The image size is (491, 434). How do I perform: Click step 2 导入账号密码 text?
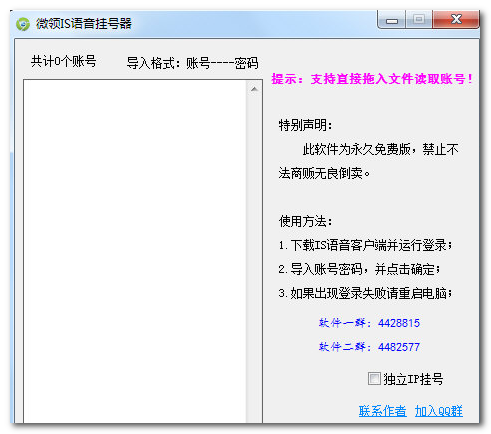tap(359, 269)
